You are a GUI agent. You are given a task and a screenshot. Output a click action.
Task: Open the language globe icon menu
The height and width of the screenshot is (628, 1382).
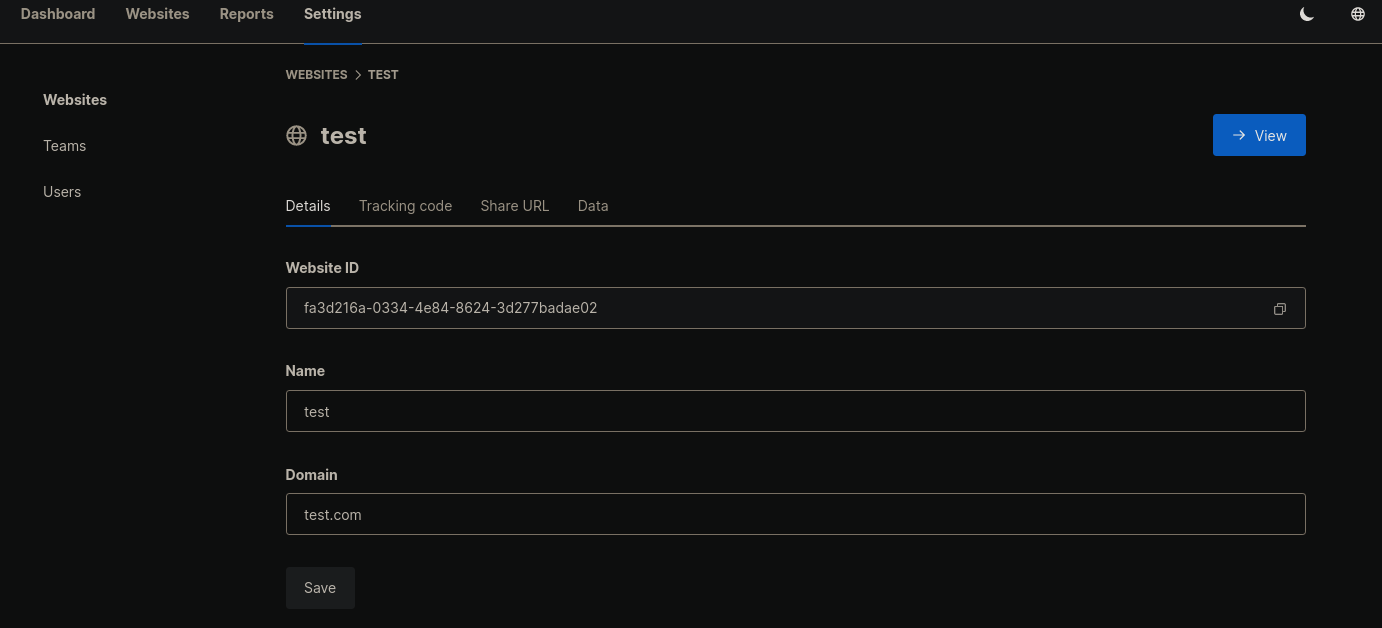pyautogui.click(x=1357, y=14)
